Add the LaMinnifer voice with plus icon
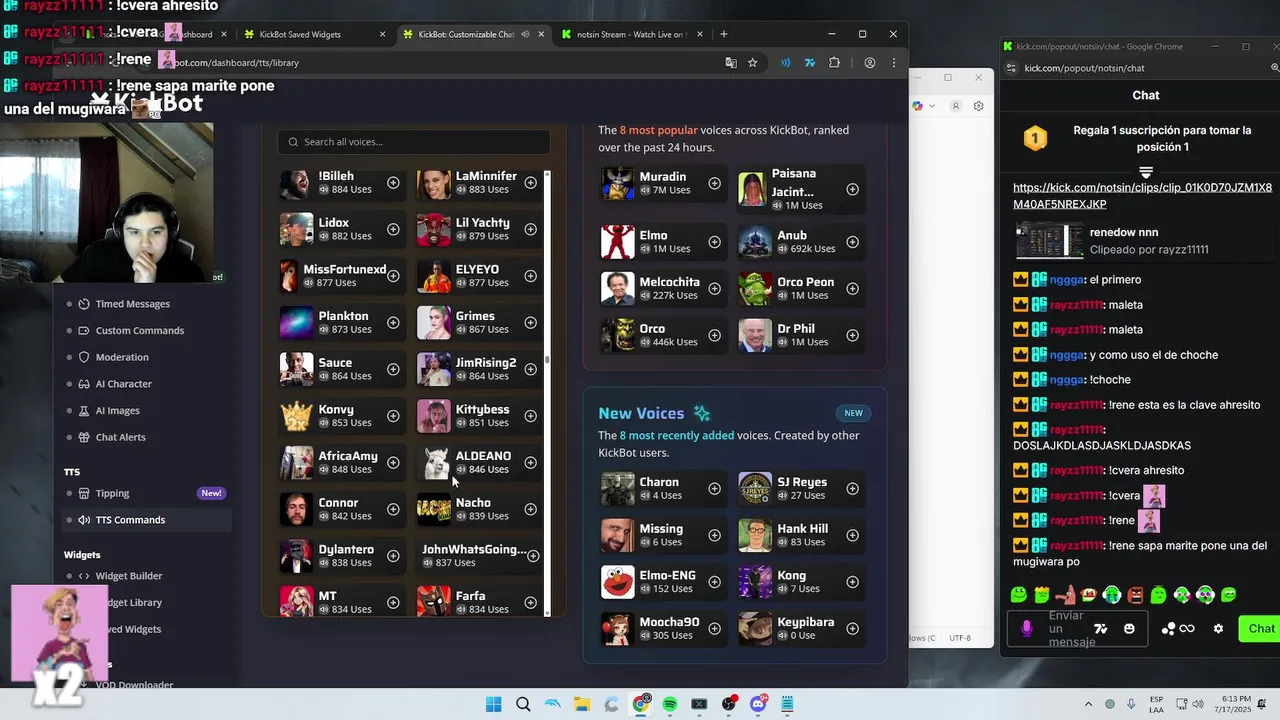 click(x=530, y=183)
